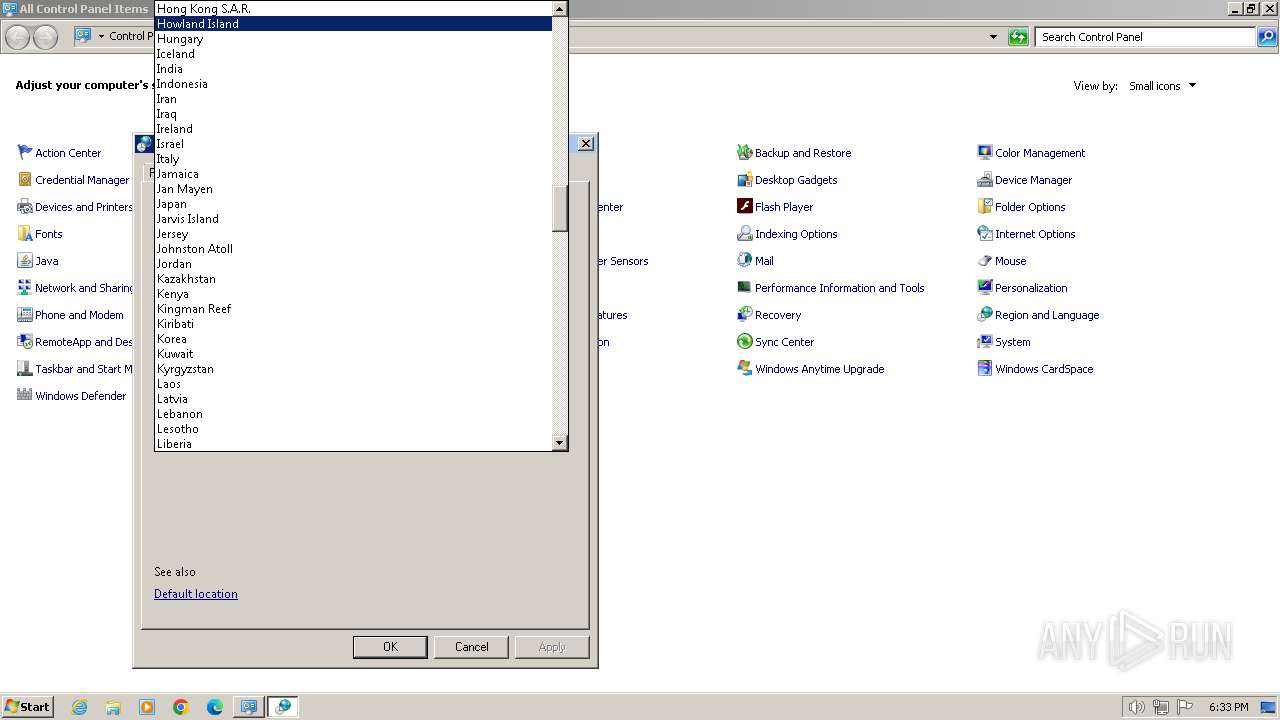Click the volume icon in system tray
1280x720 pixels.
[1136, 707]
